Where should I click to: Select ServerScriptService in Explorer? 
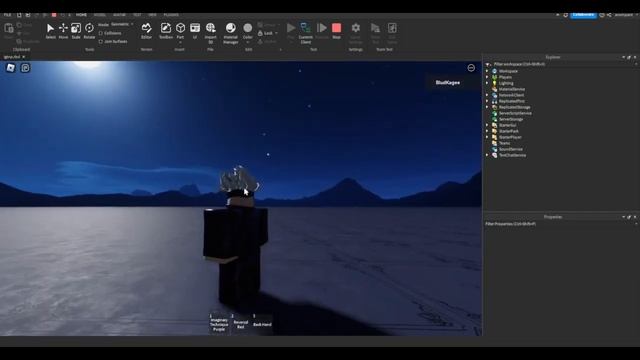pos(515,113)
